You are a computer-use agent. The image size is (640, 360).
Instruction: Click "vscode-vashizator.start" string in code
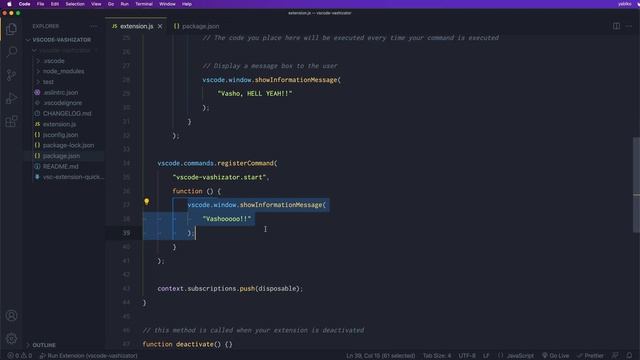click(x=219, y=177)
